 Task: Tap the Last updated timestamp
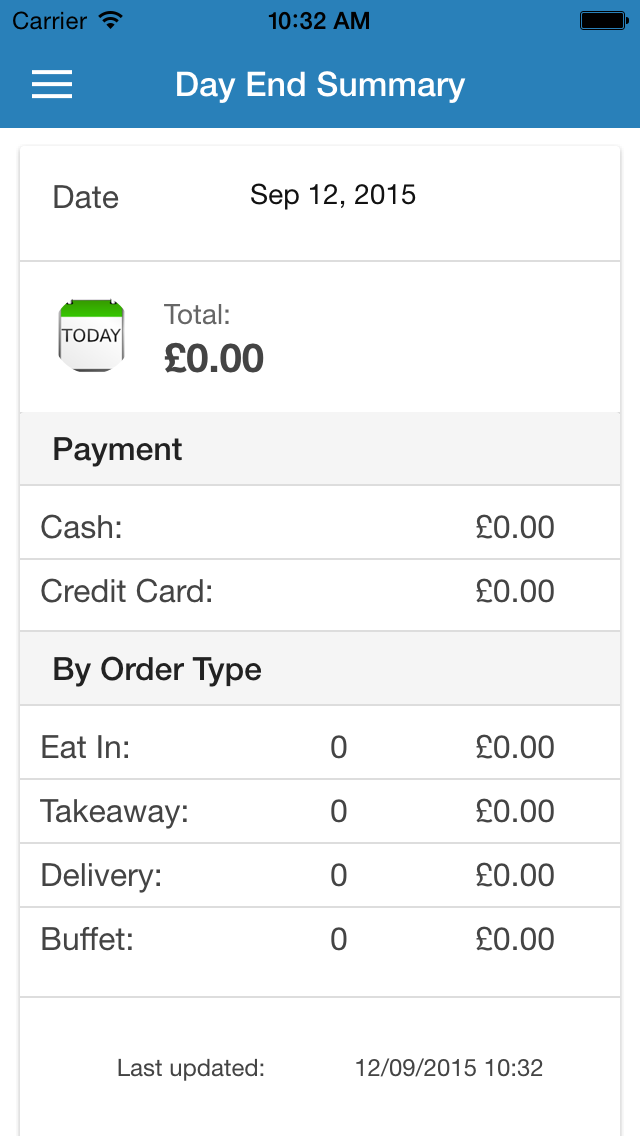coord(448,1068)
